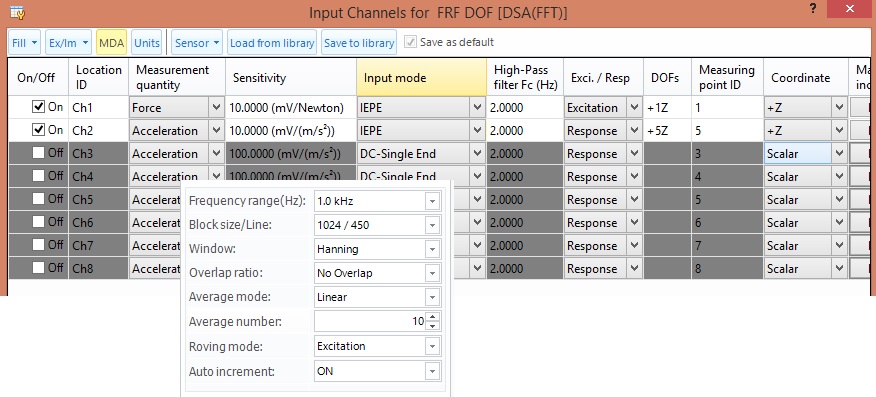The image size is (876, 397).
Task: Toggle Save as default checkbox
Action: tap(411, 42)
